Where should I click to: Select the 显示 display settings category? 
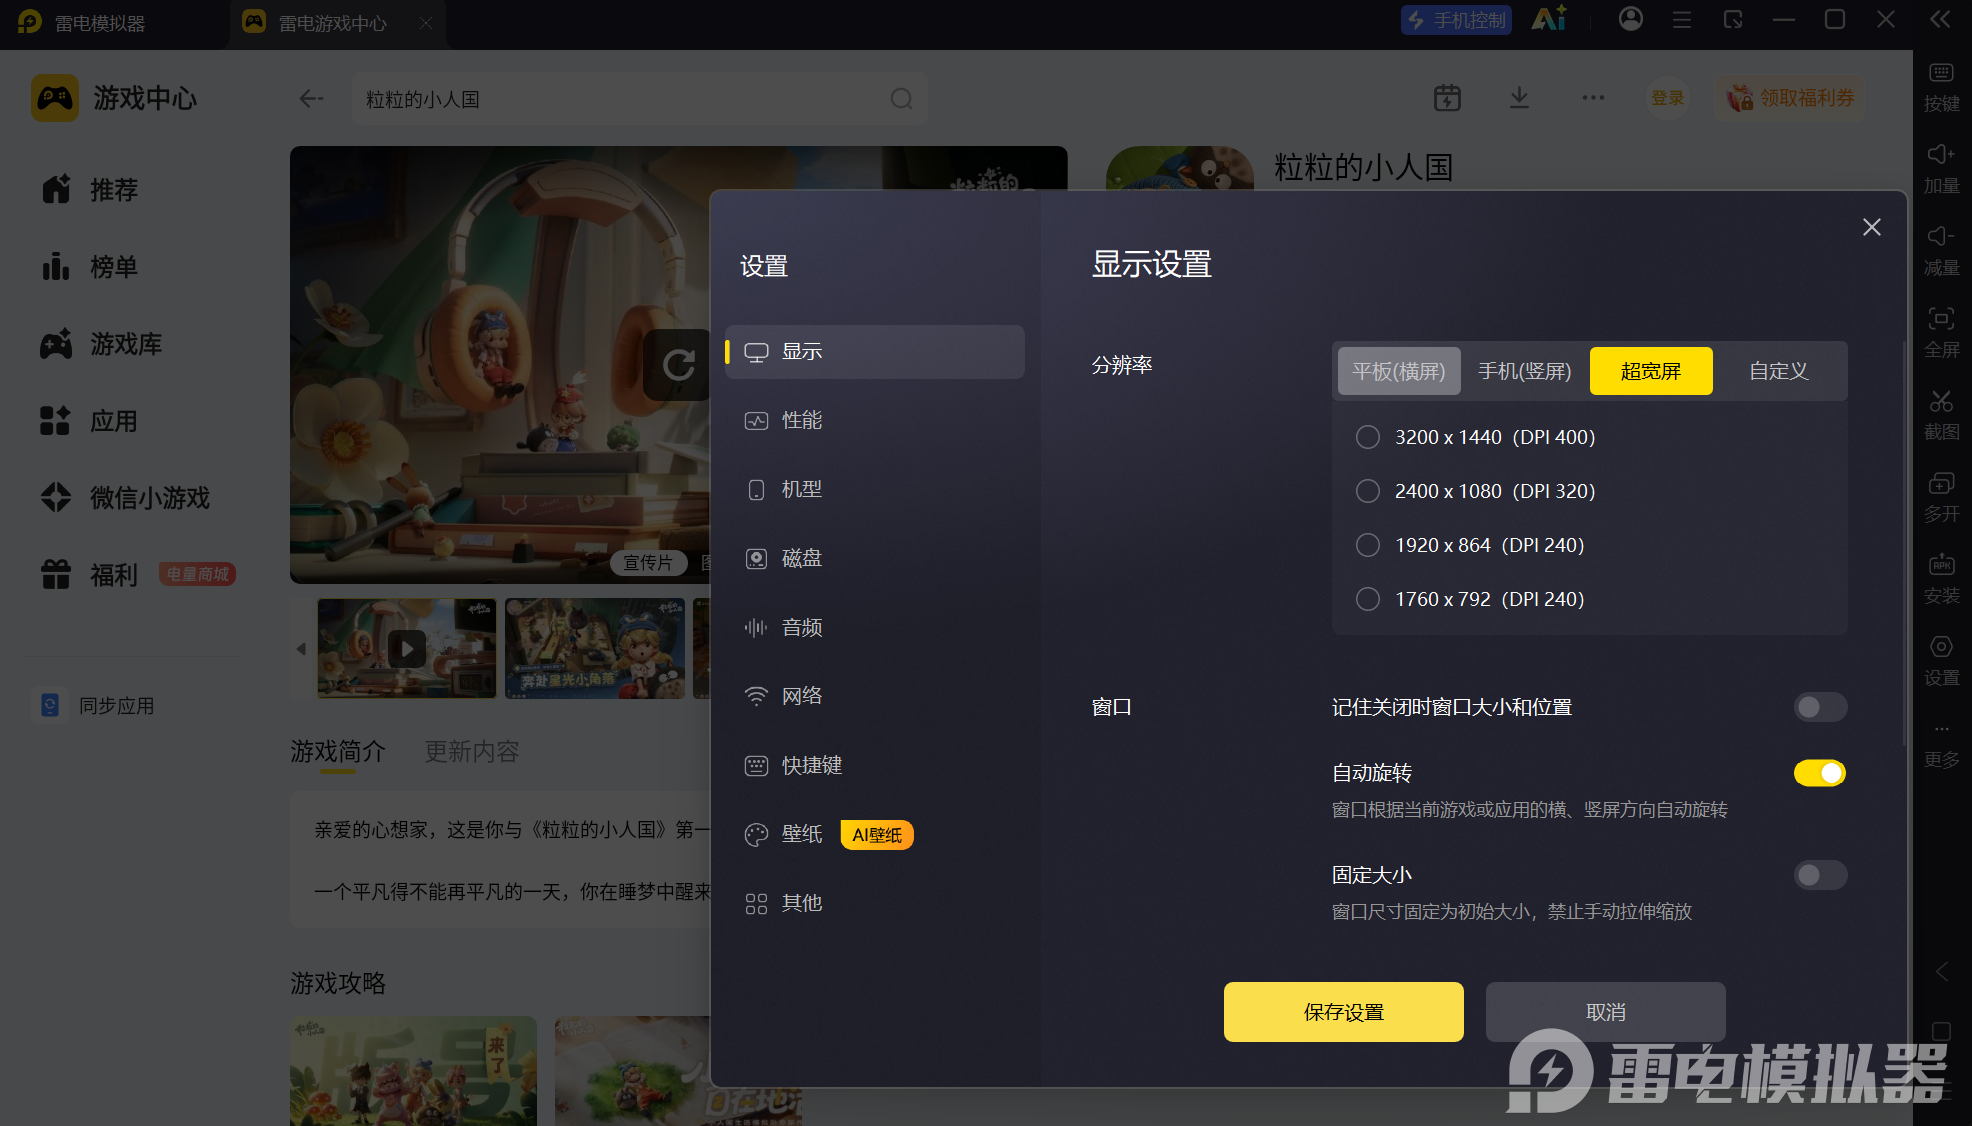tap(875, 352)
